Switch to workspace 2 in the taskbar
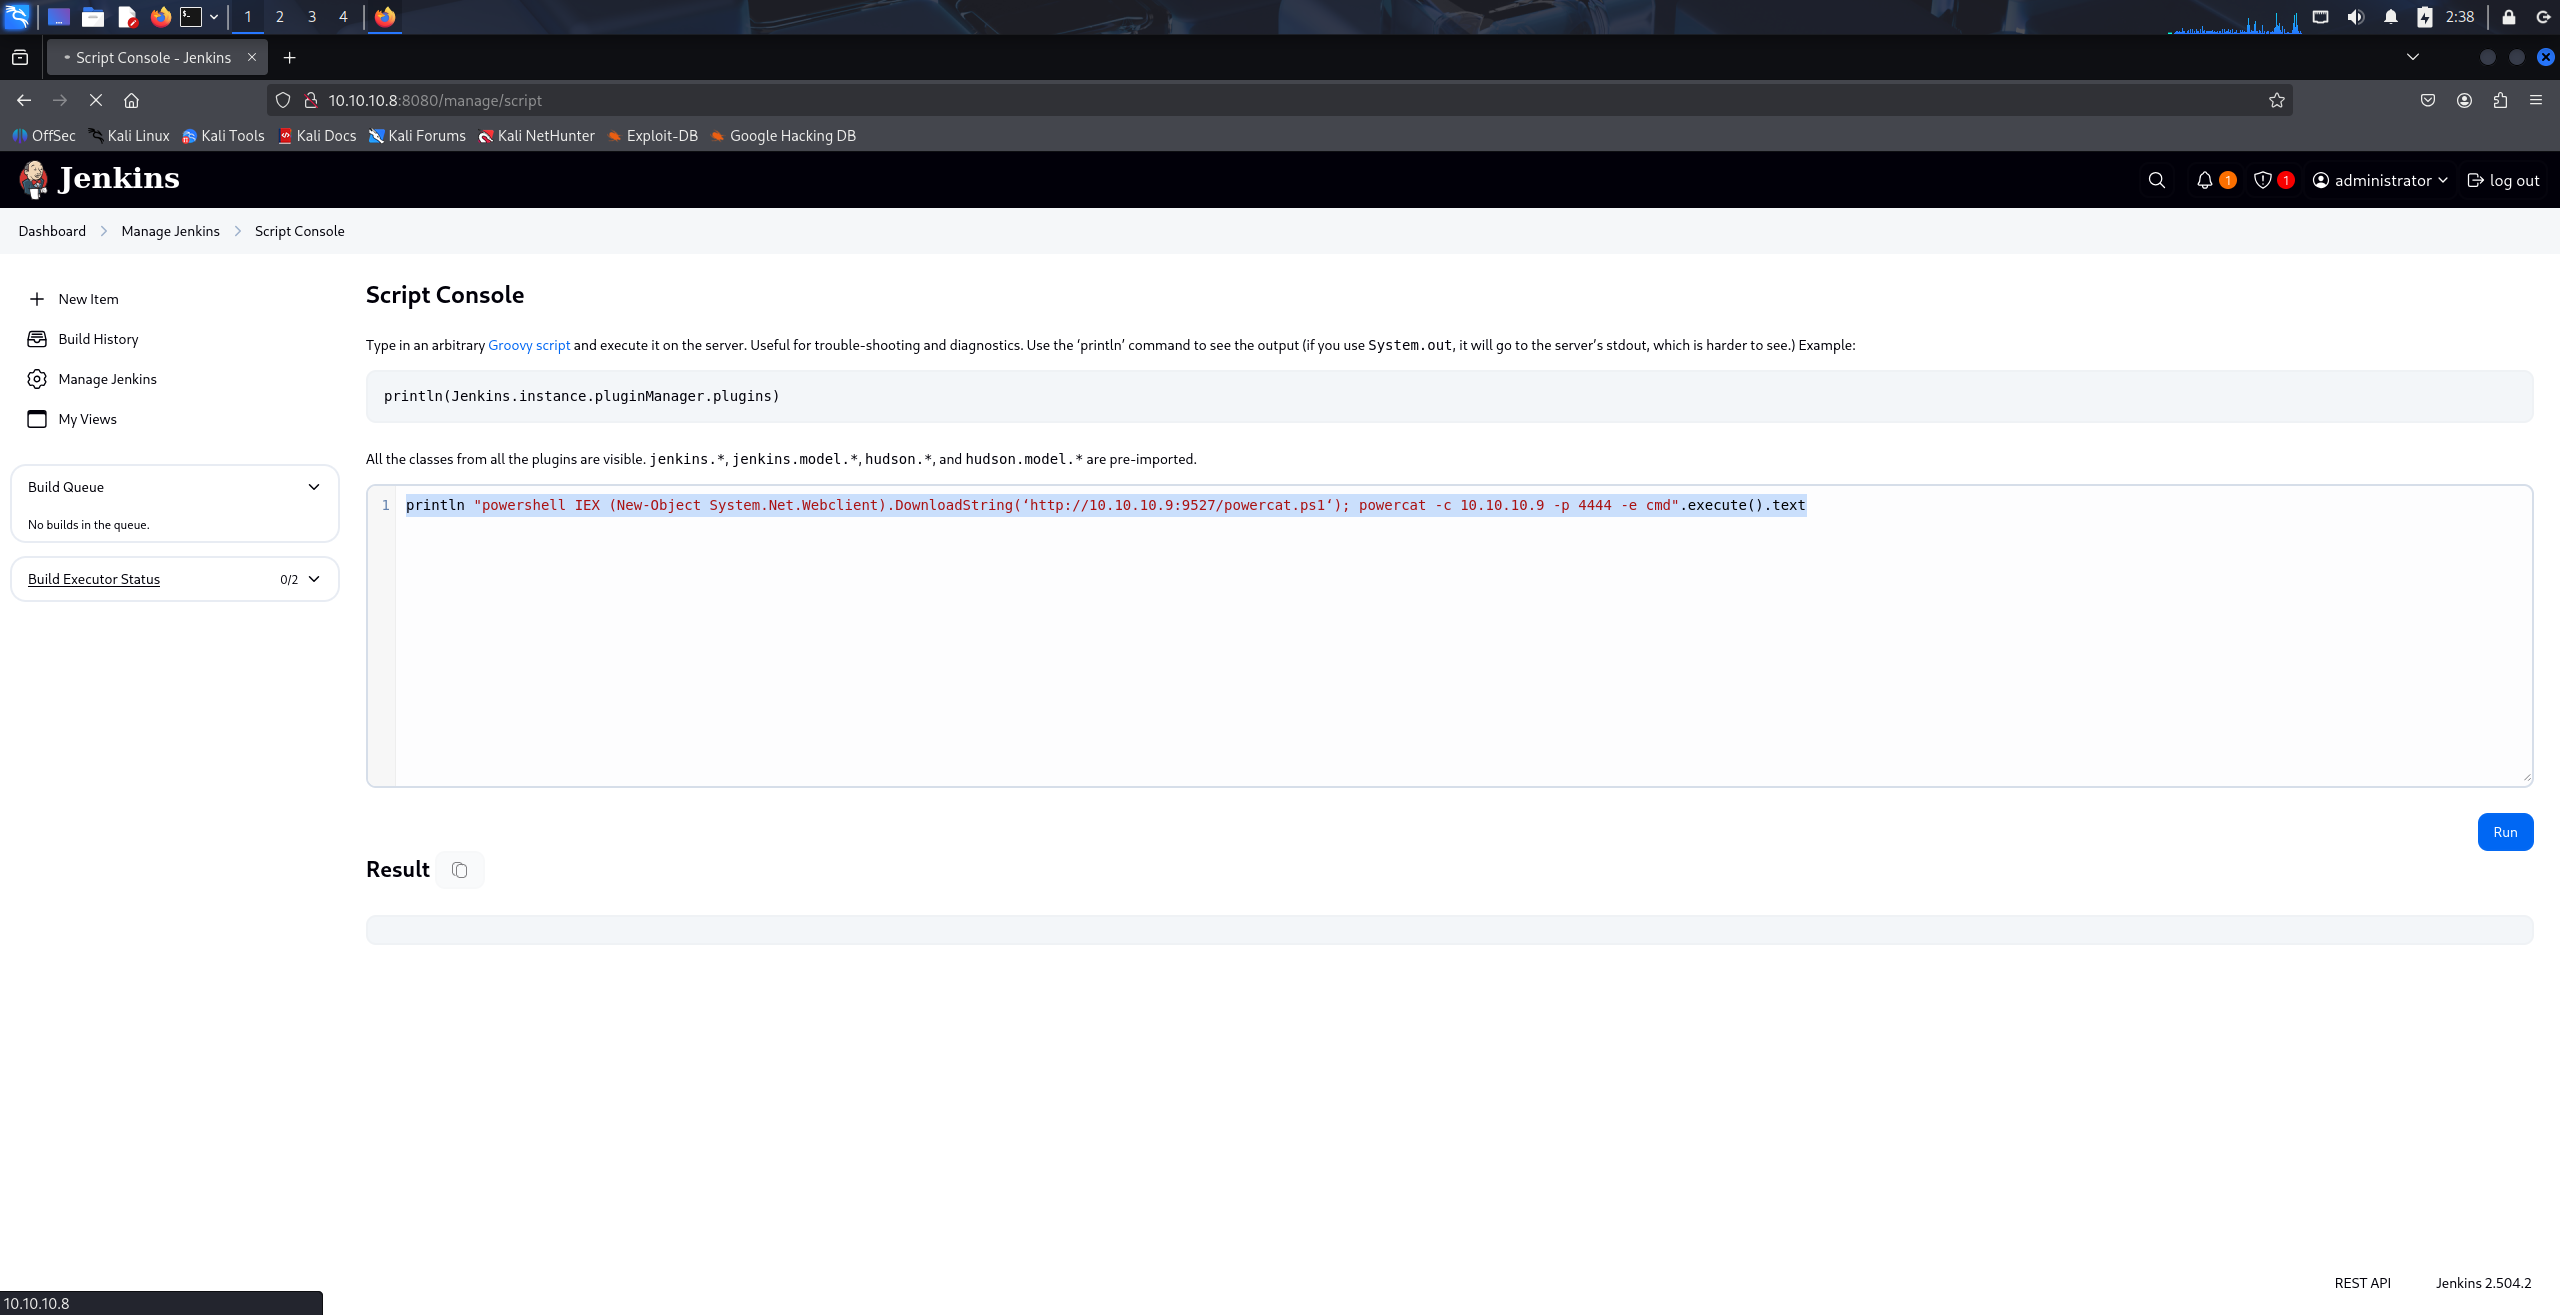 [x=280, y=17]
